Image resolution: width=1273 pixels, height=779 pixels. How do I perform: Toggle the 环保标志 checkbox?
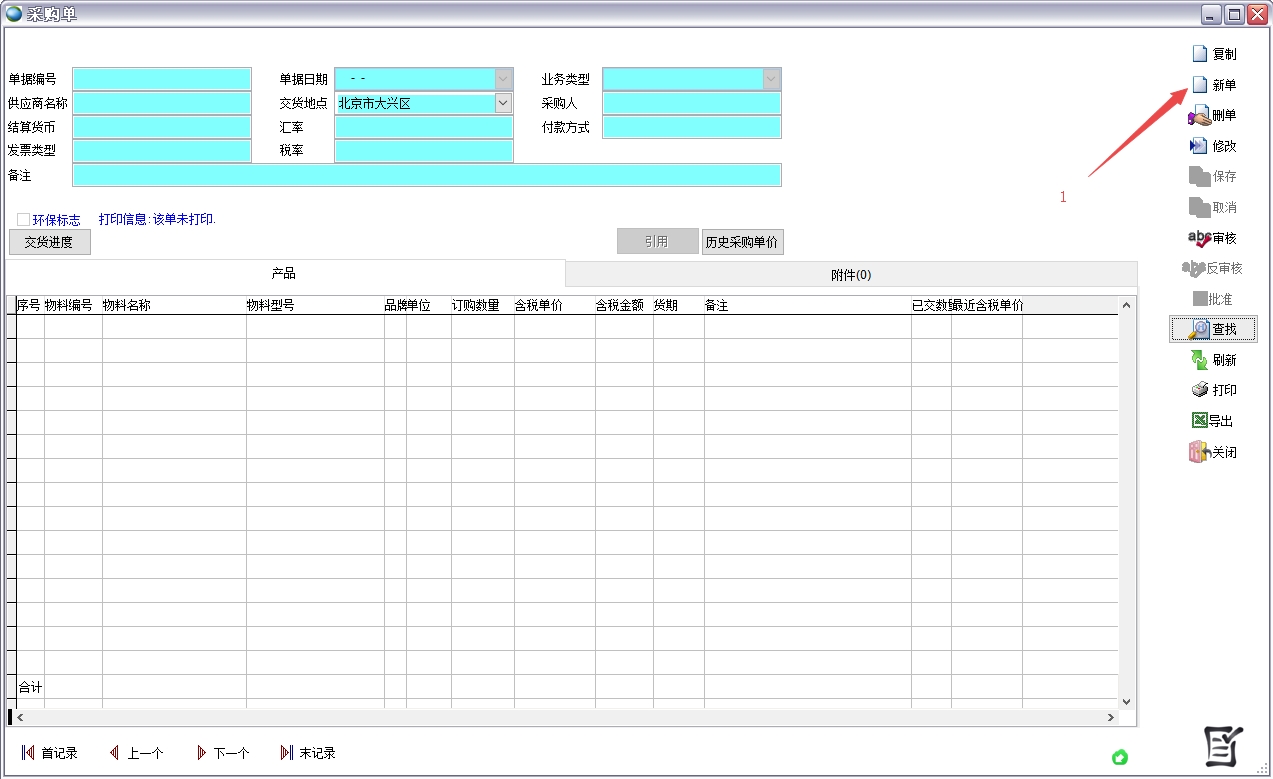tap(23, 219)
